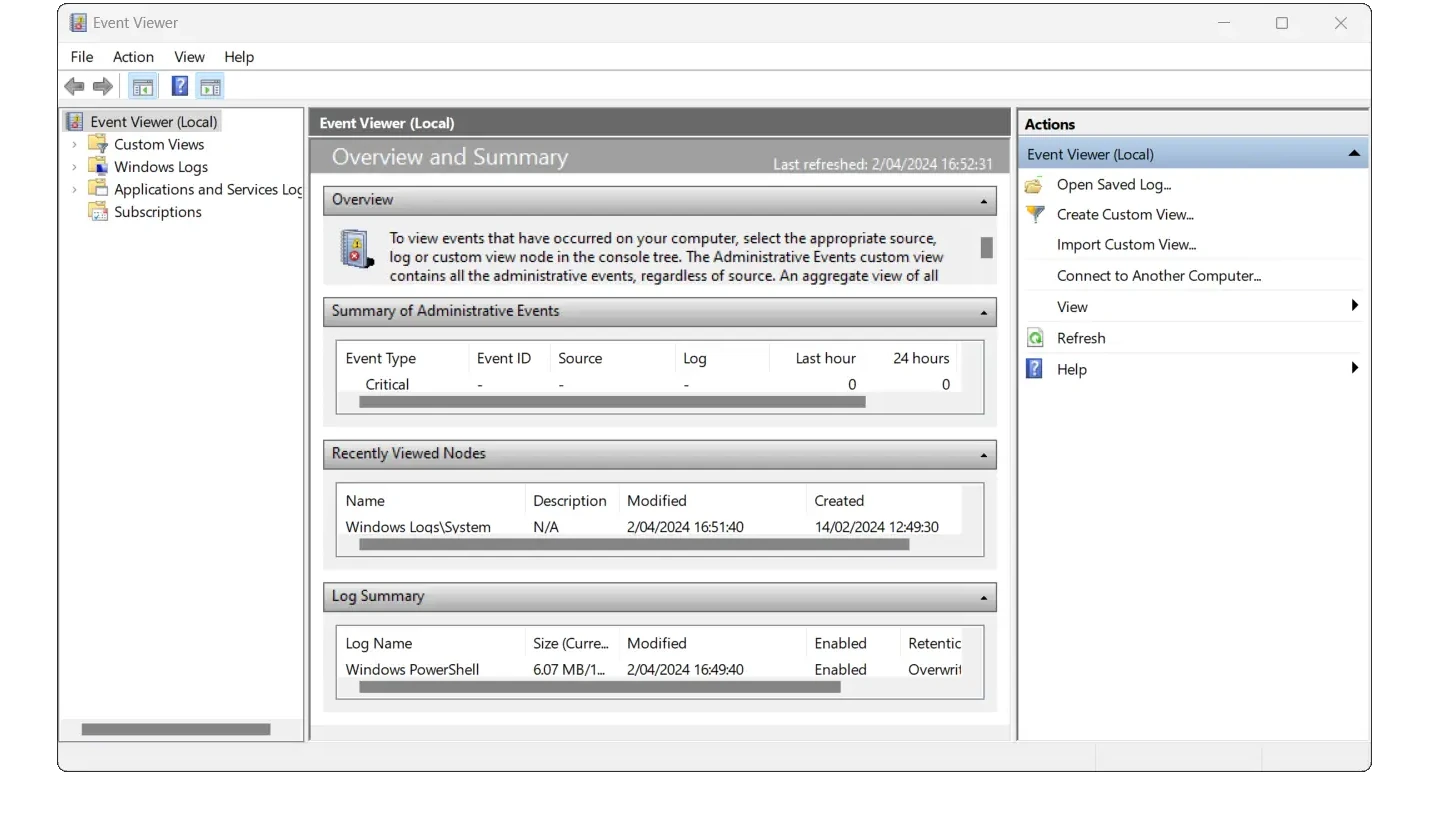This screenshot has height=830, width=1433.
Task: Click the Custom Views folder icon
Action: [x=97, y=144]
